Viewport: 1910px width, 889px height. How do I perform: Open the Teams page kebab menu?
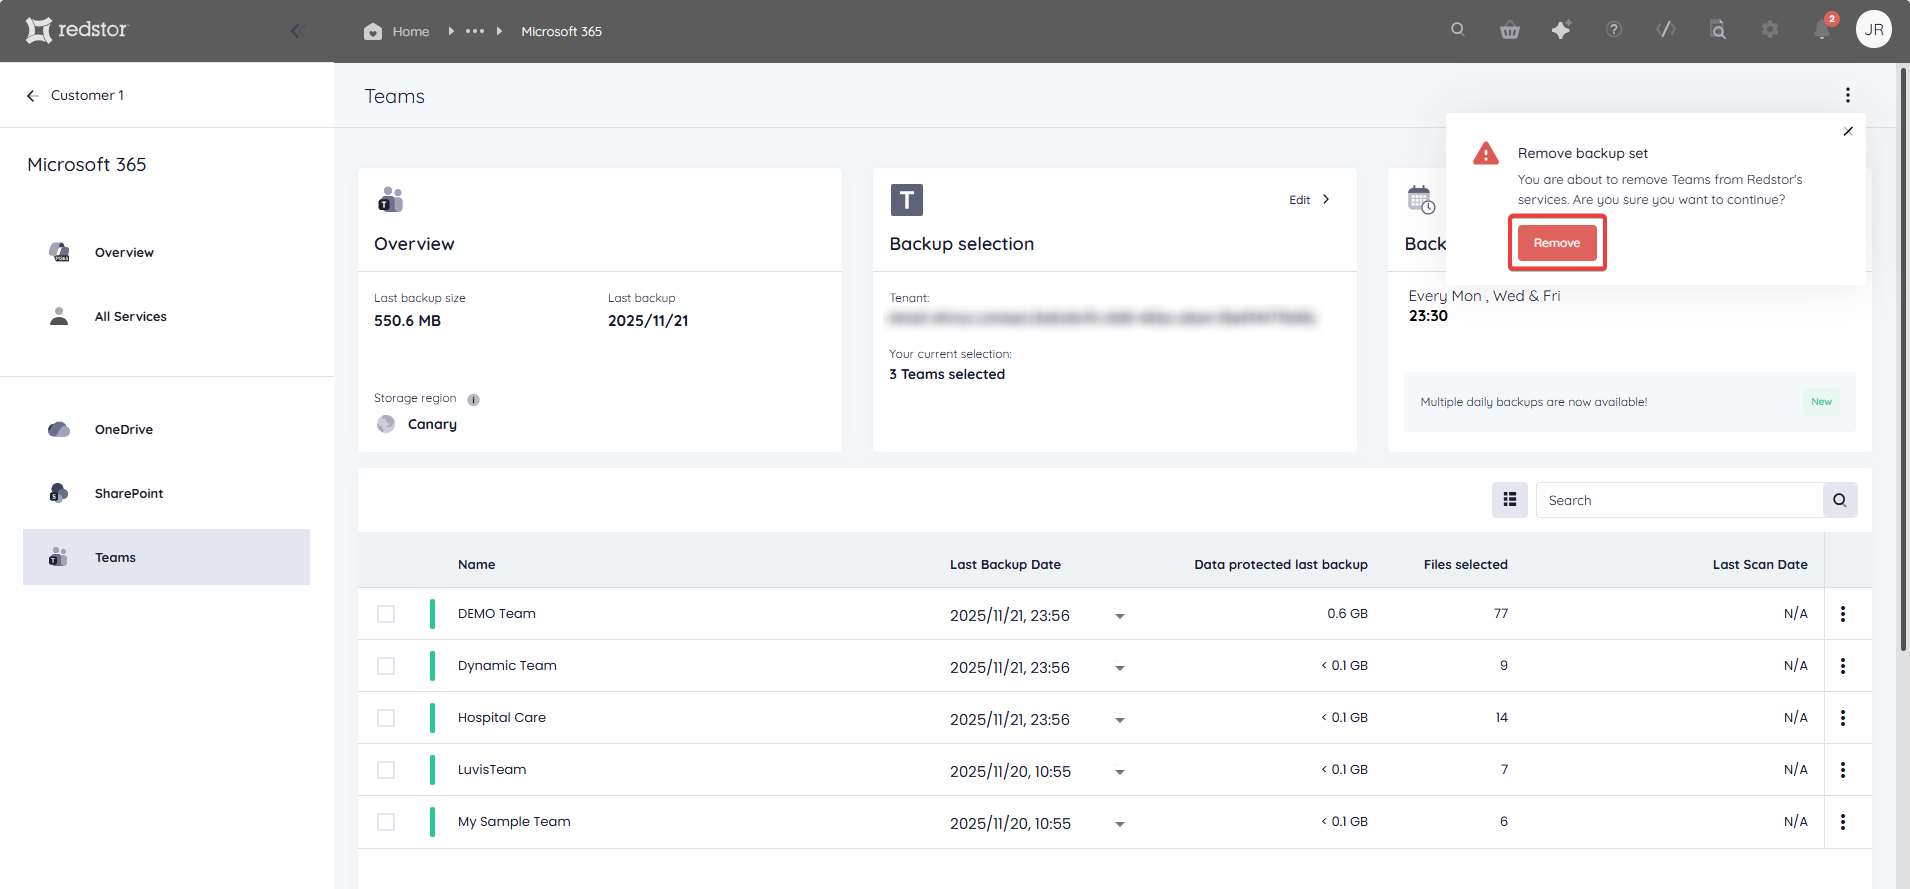click(1848, 95)
